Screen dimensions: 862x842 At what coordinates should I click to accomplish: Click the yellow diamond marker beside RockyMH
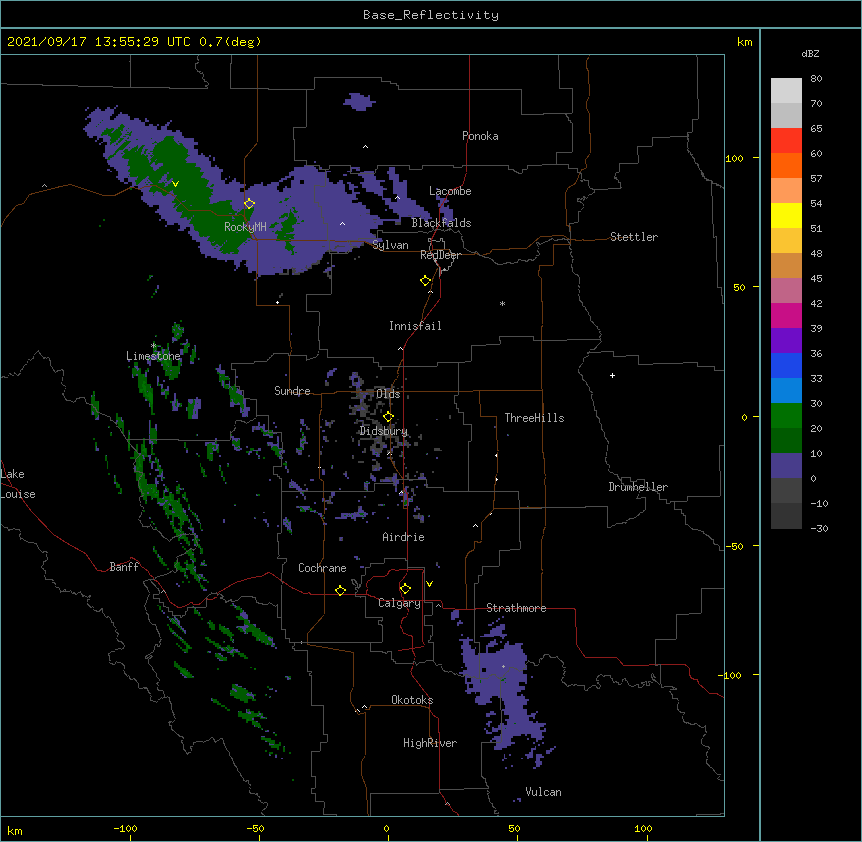click(249, 204)
